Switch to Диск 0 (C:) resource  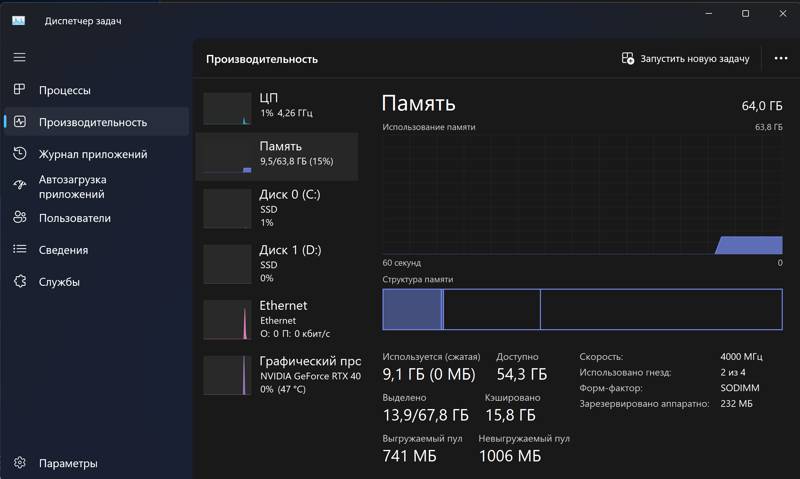pyautogui.click(x=277, y=208)
